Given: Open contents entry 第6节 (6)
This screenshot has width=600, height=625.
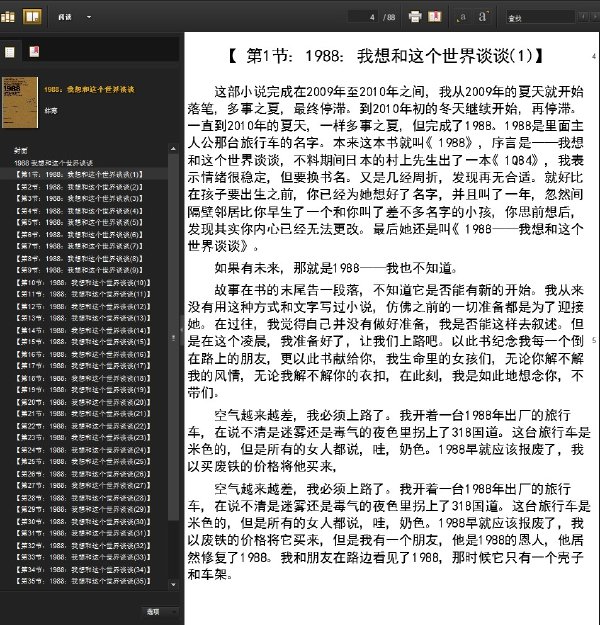Looking at the screenshot, I should [x=79, y=235].
